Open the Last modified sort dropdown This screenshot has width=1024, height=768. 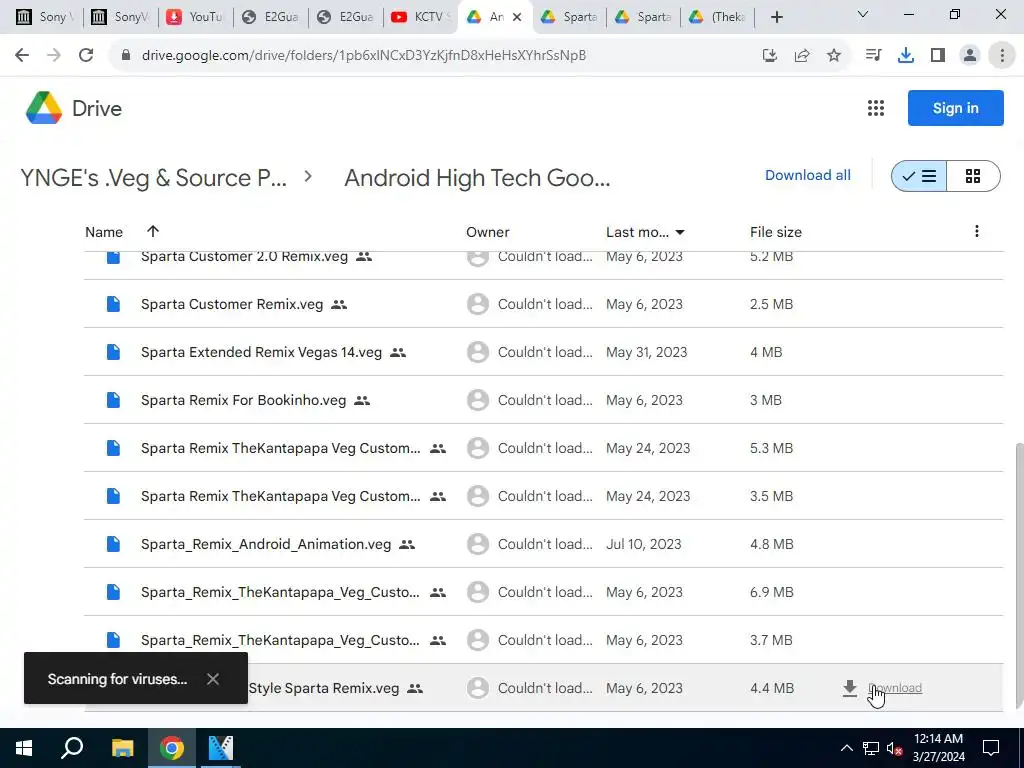pos(645,232)
